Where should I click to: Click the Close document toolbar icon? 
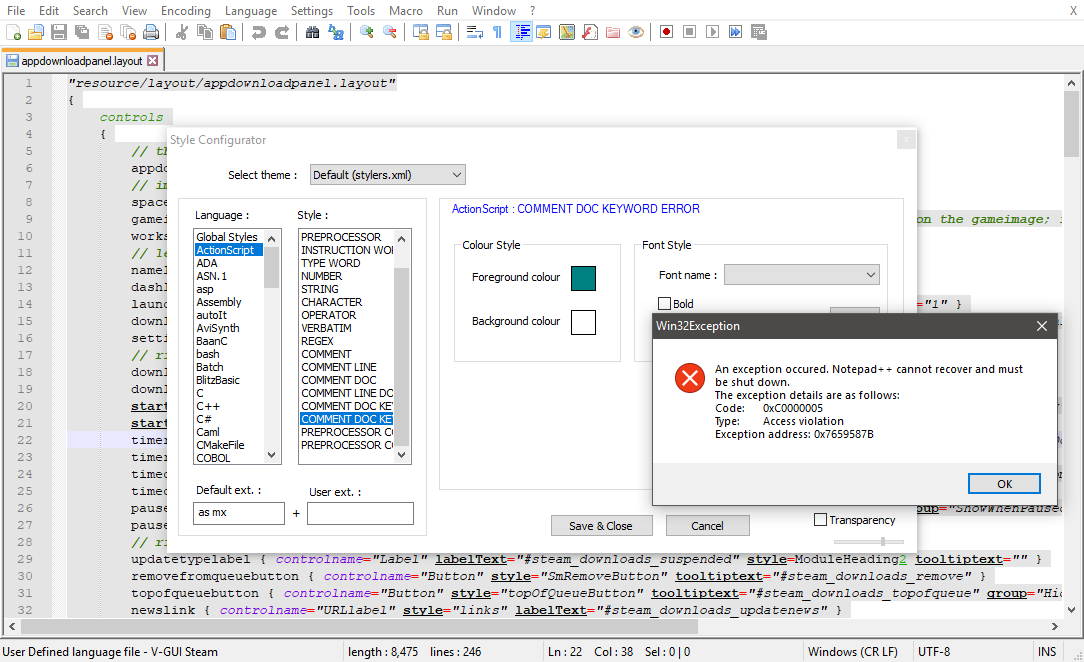(105, 32)
